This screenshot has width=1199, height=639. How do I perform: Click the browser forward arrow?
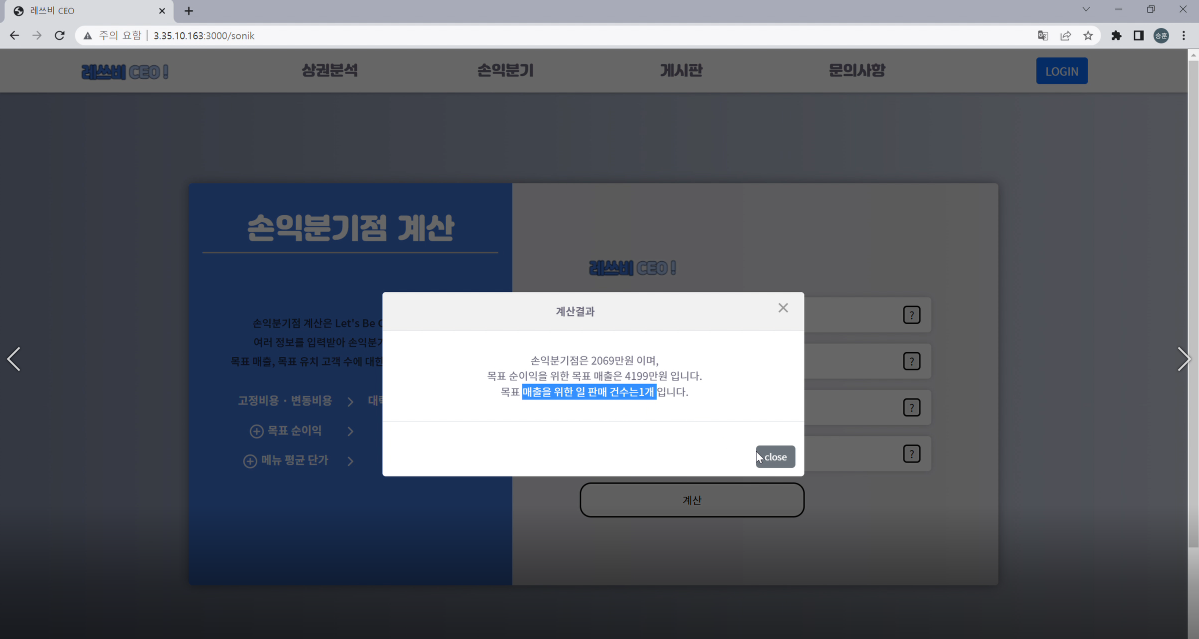pyautogui.click(x=37, y=35)
